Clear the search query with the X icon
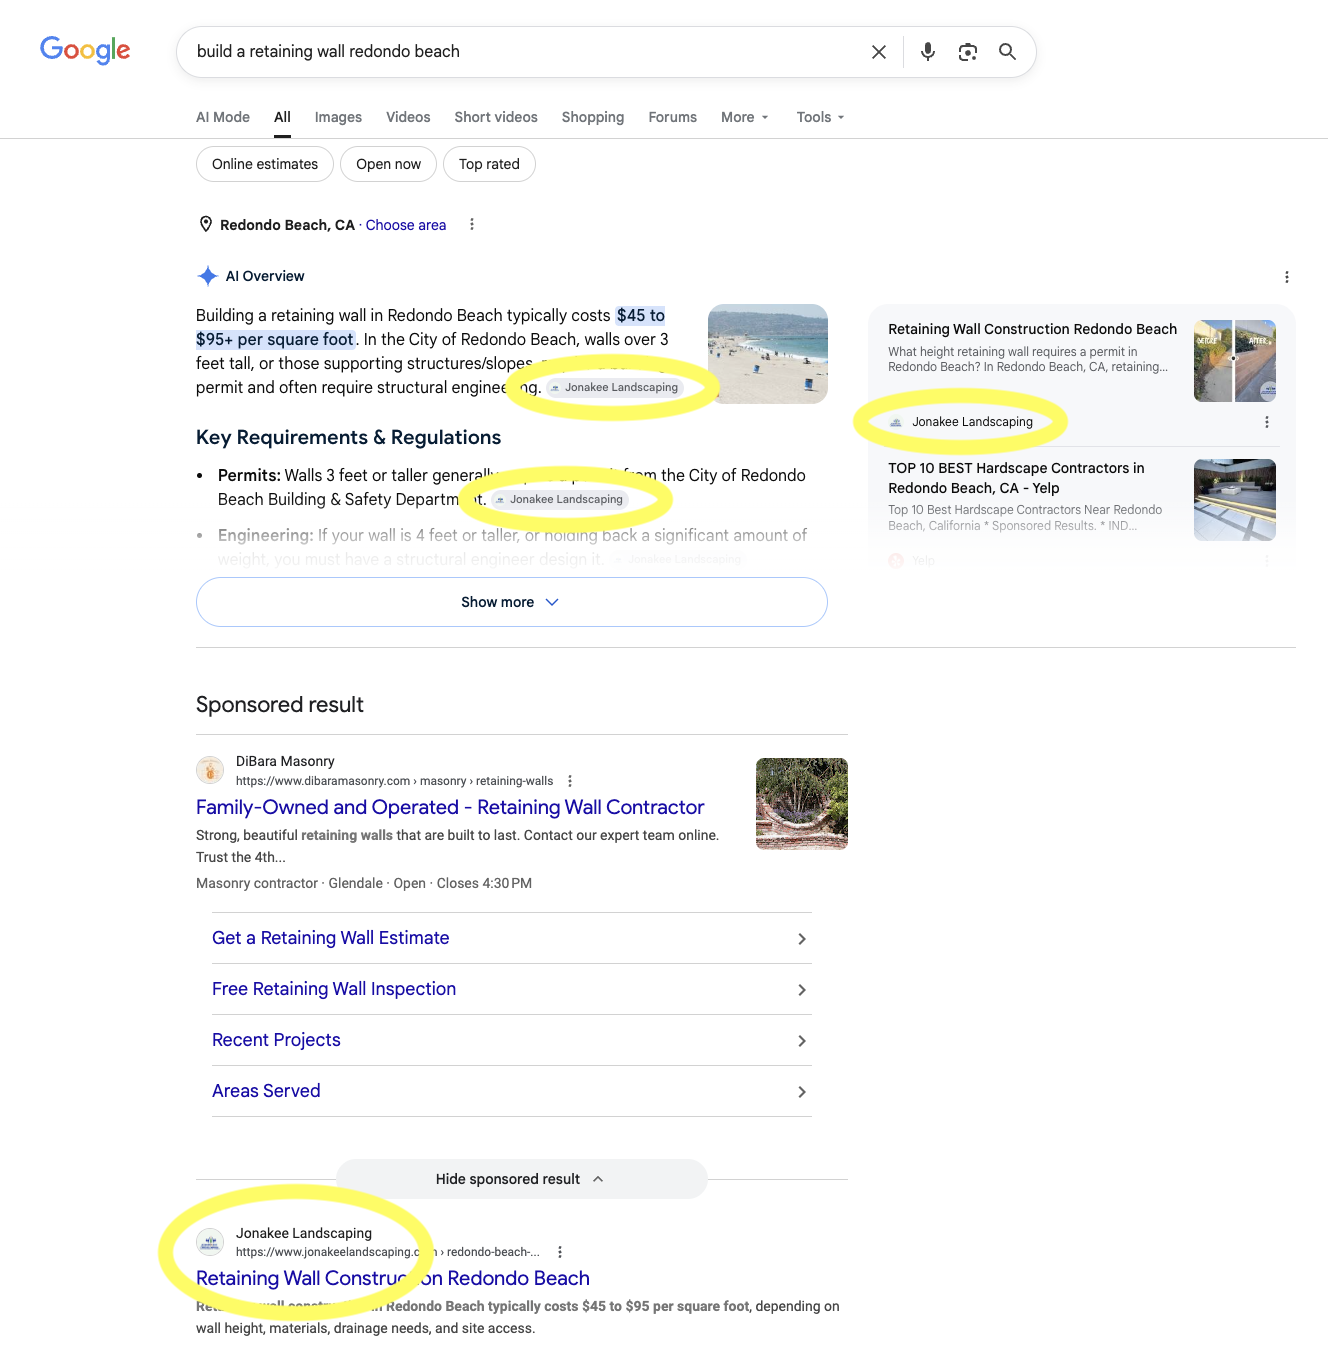The width and height of the screenshot is (1328, 1346). coord(879,52)
